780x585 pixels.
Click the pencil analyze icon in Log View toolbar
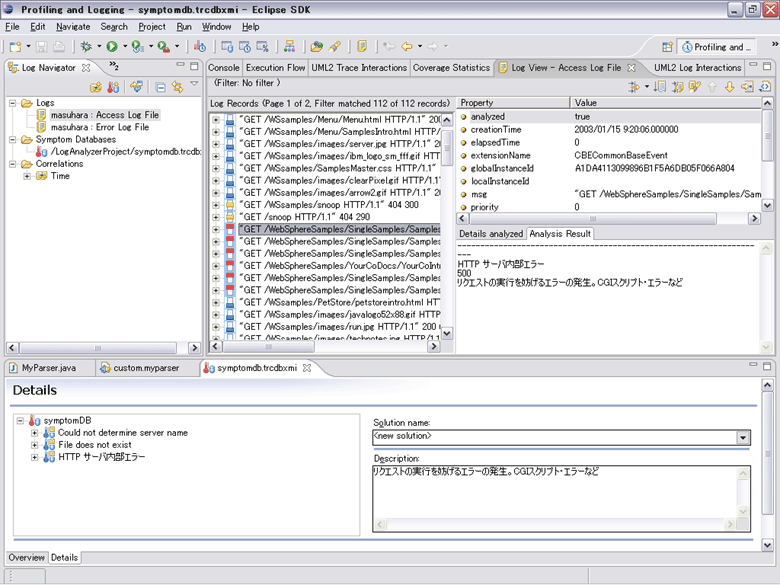pos(694,87)
